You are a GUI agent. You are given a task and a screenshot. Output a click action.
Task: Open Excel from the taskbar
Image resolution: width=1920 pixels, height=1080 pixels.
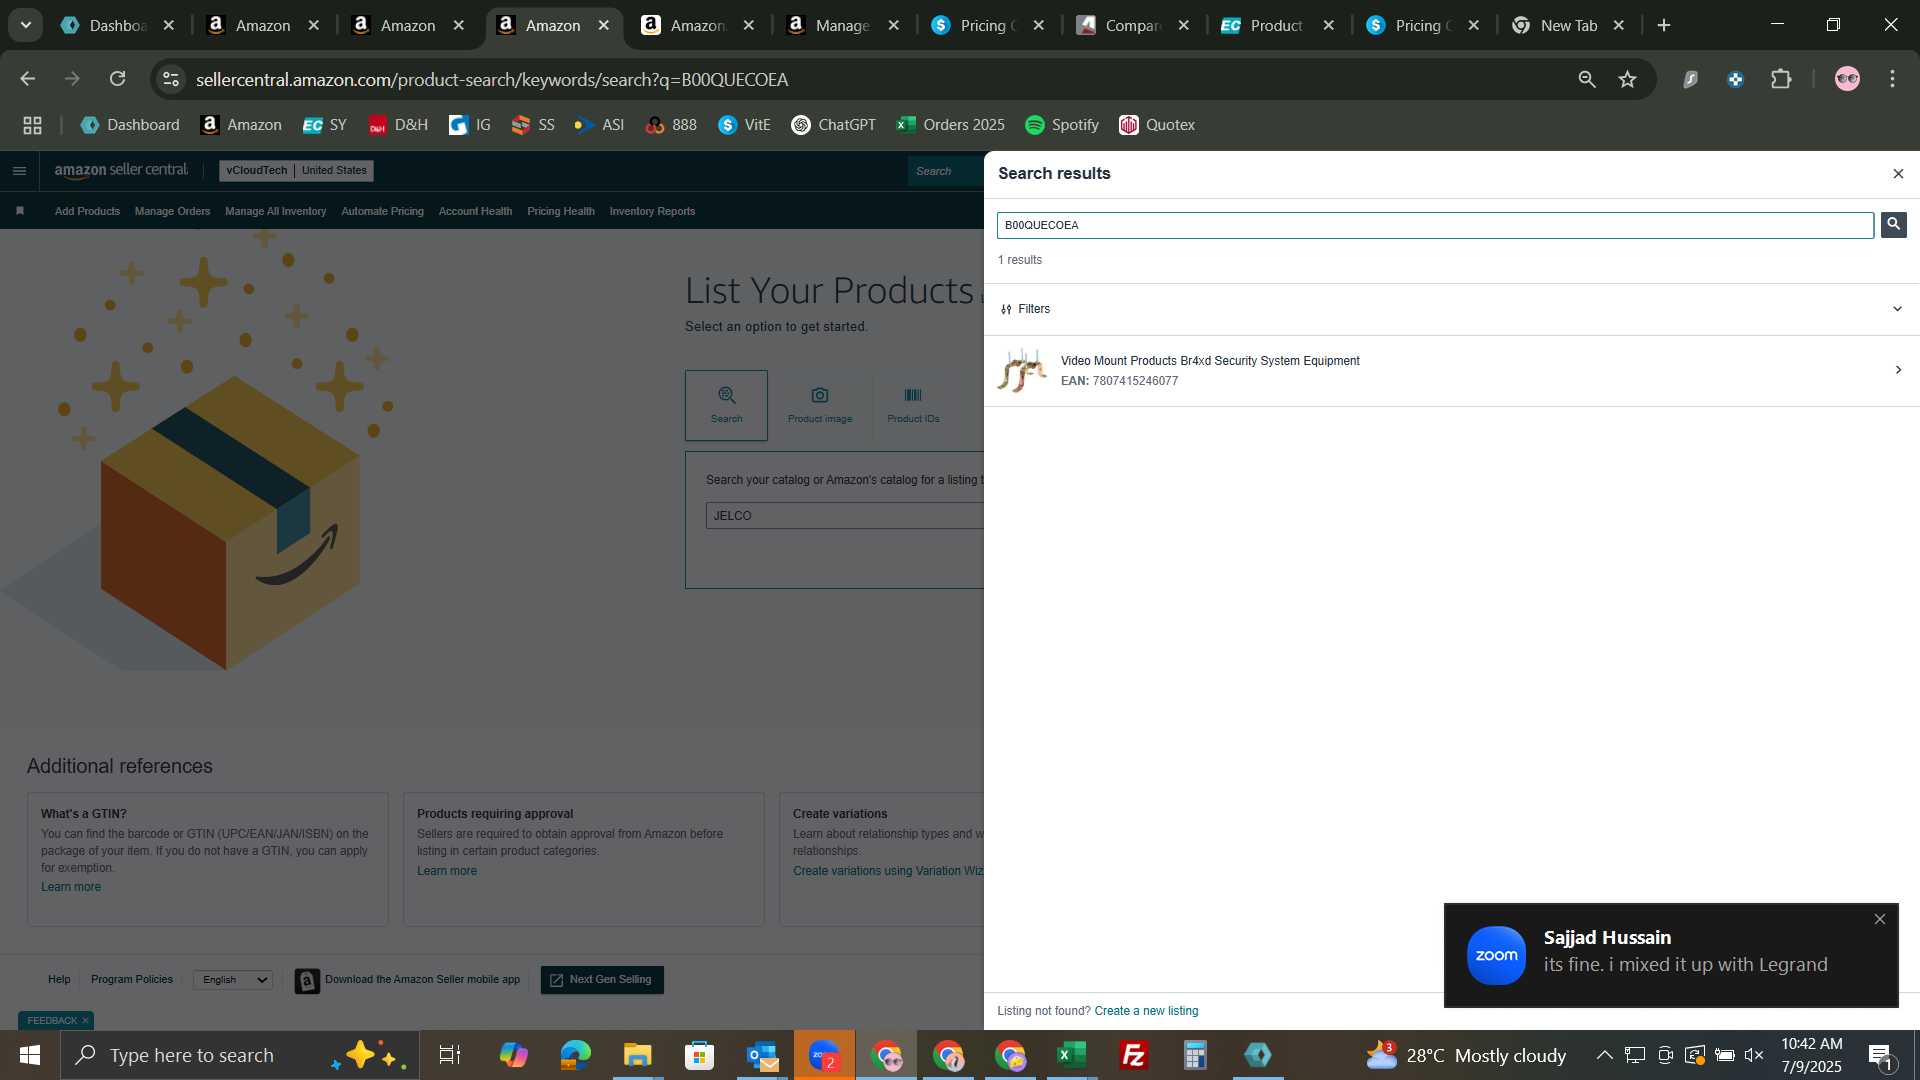click(1072, 1055)
